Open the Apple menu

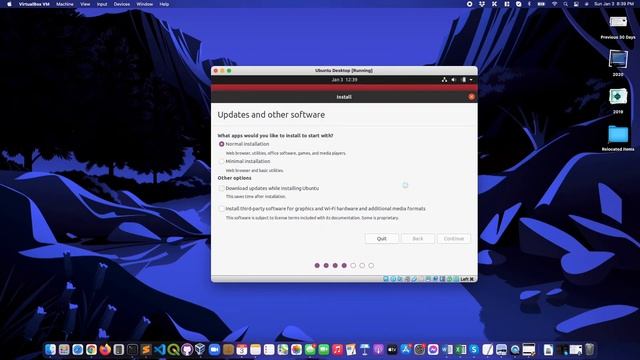tap(9, 4)
